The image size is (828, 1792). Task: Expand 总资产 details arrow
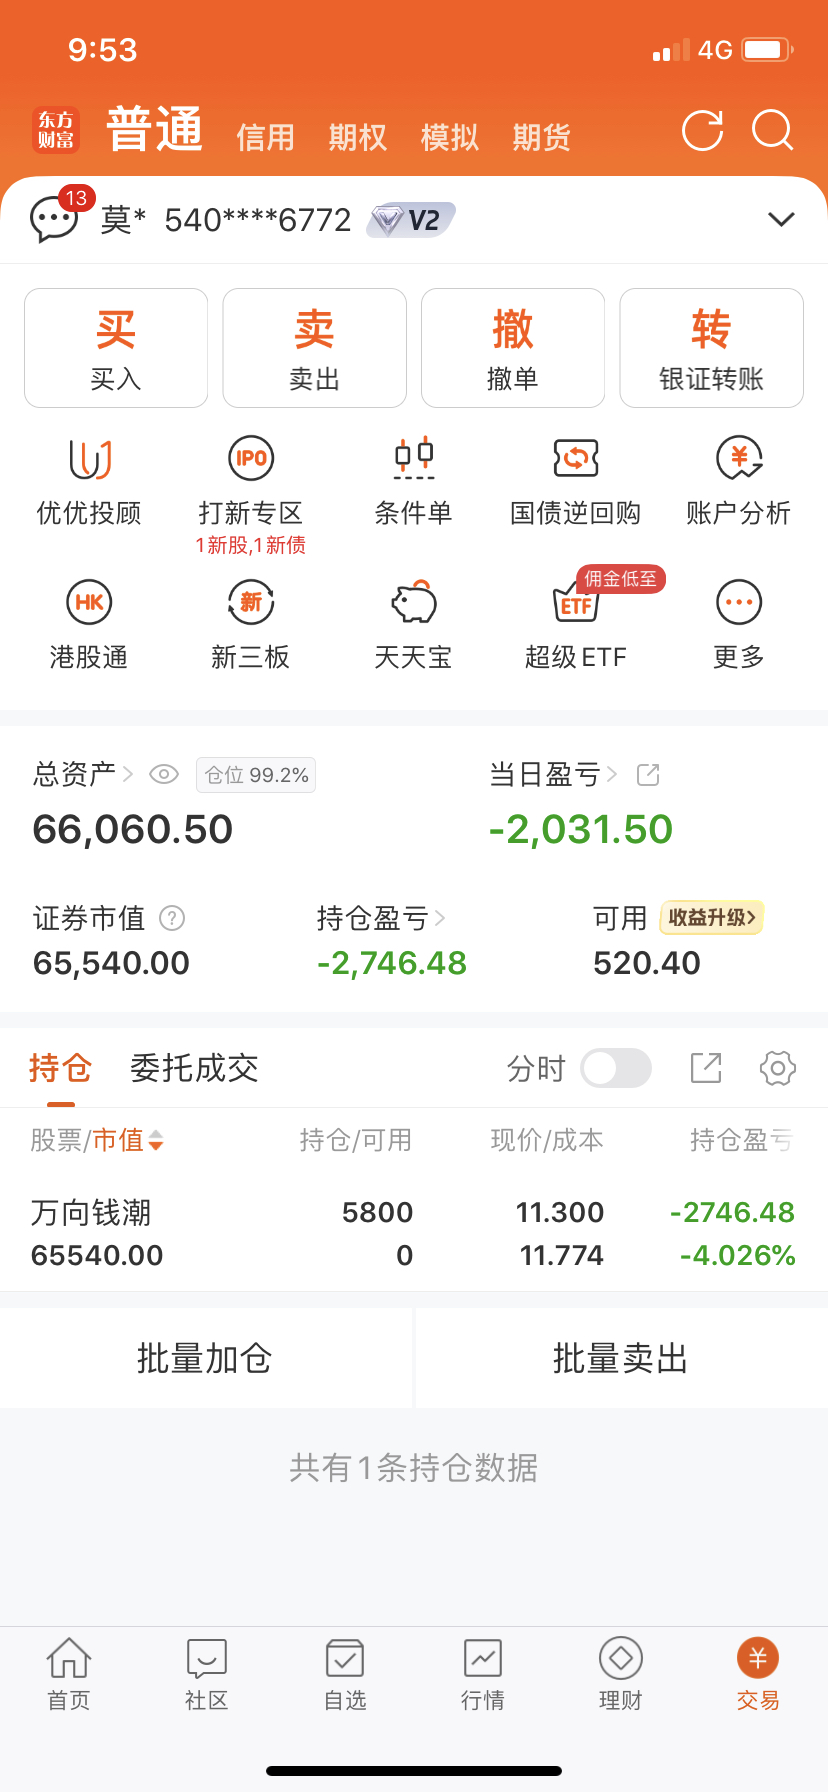click(128, 774)
